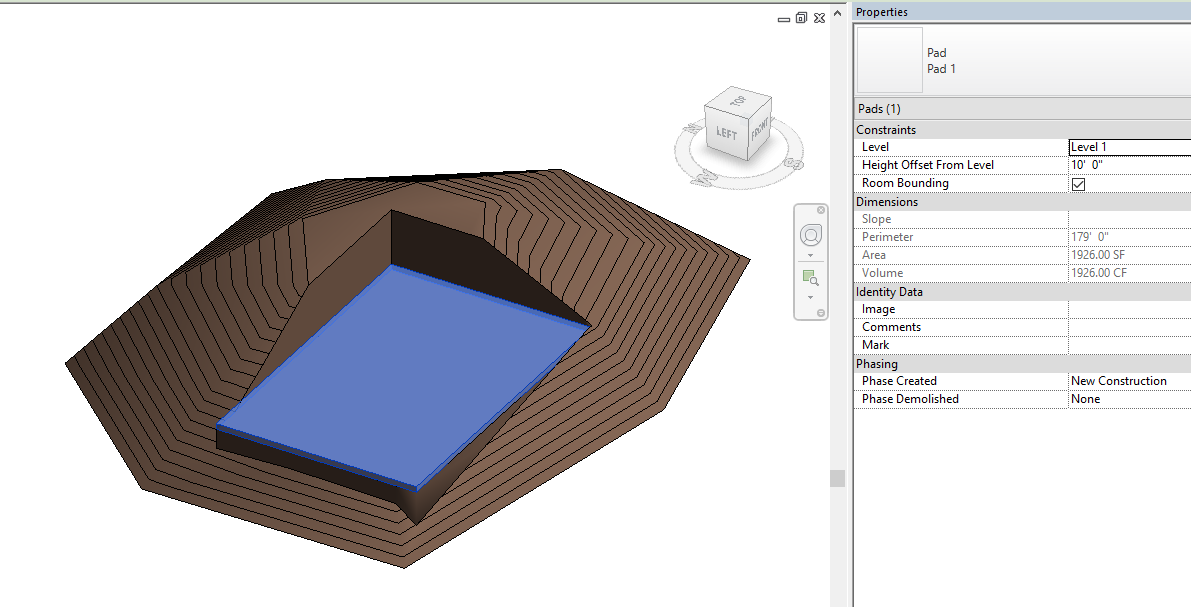The width and height of the screenshot is (1191, 607).
Task: Collapse the Dimensions section header
Action: click(x=1022, y=202)
